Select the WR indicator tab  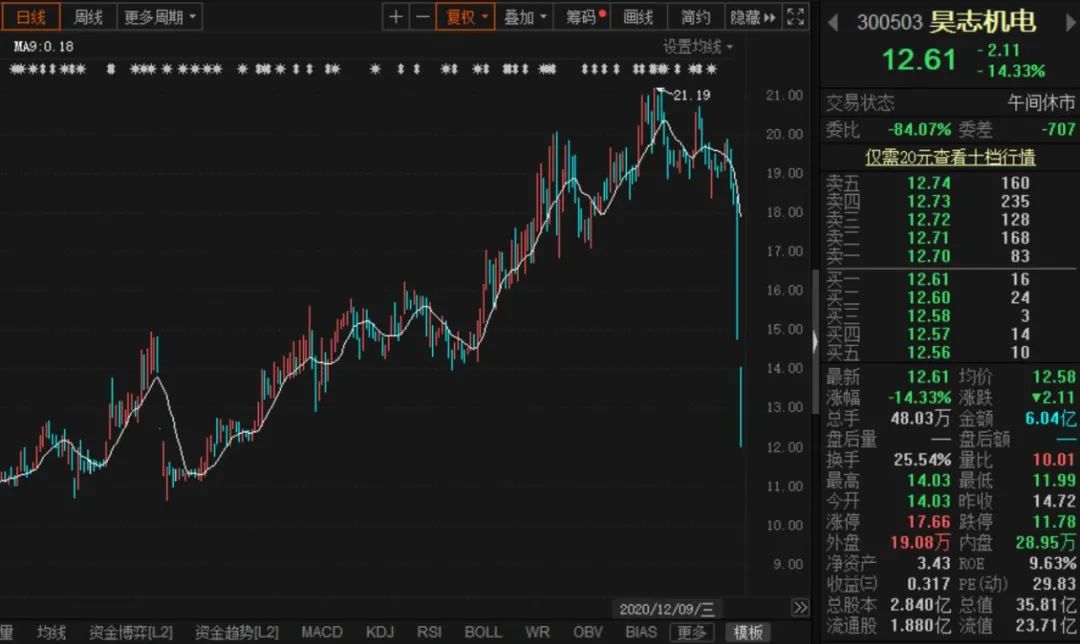pos(537,632)
